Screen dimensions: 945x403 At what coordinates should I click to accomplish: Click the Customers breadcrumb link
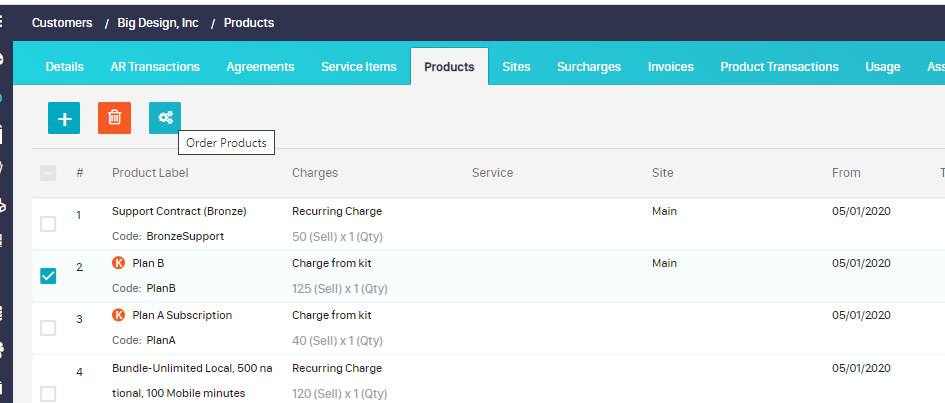[62, 23]
